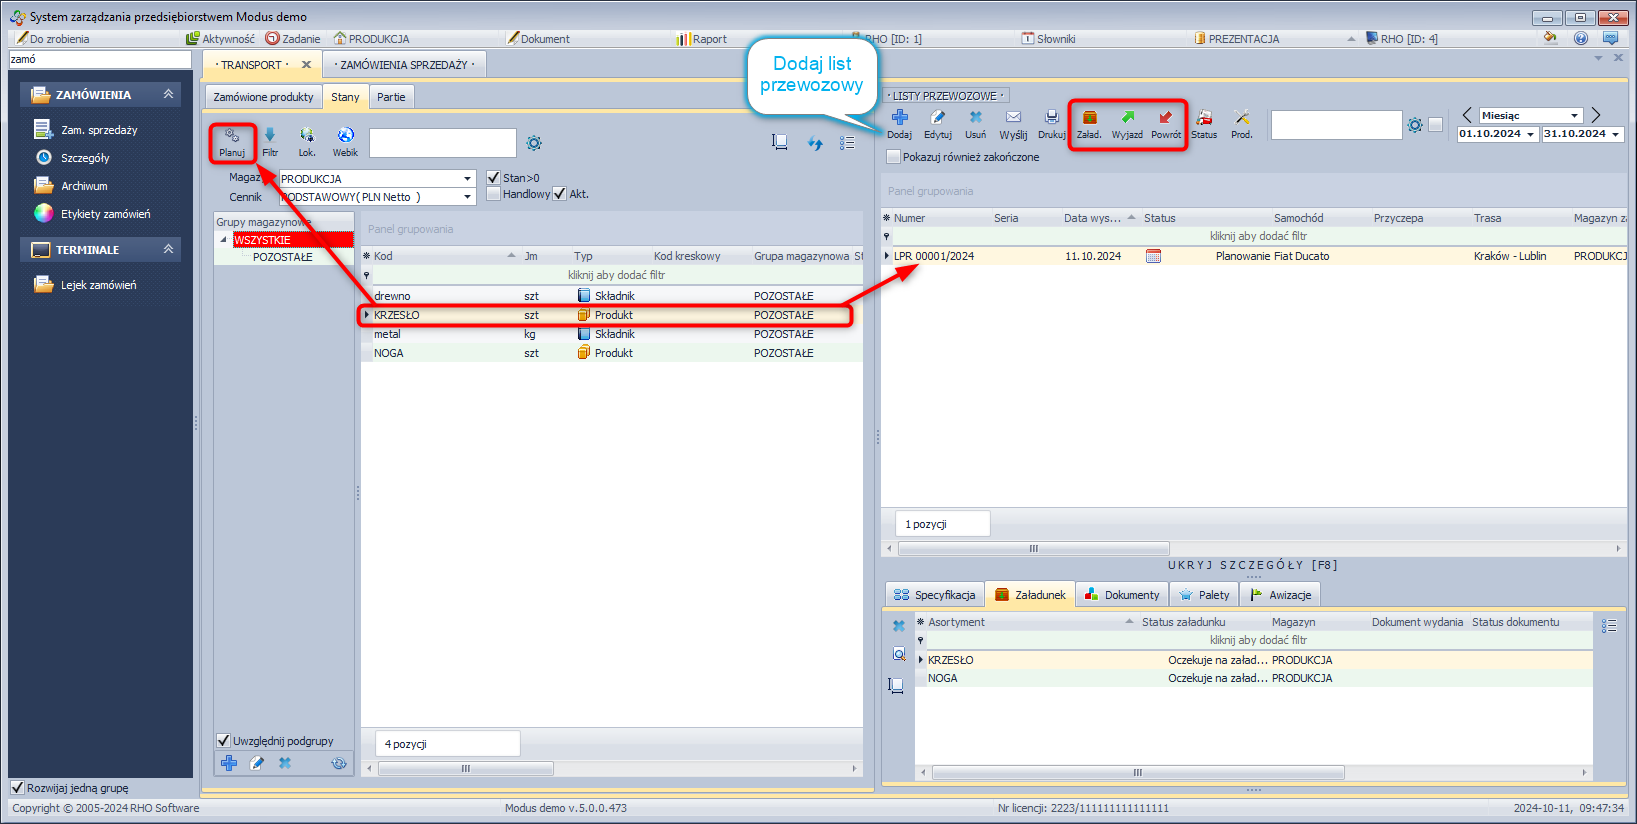Image resolution: width=1637 pixels, height=824 pixels.
Task: Open the Webik tool icon
Action: [345, 141]
